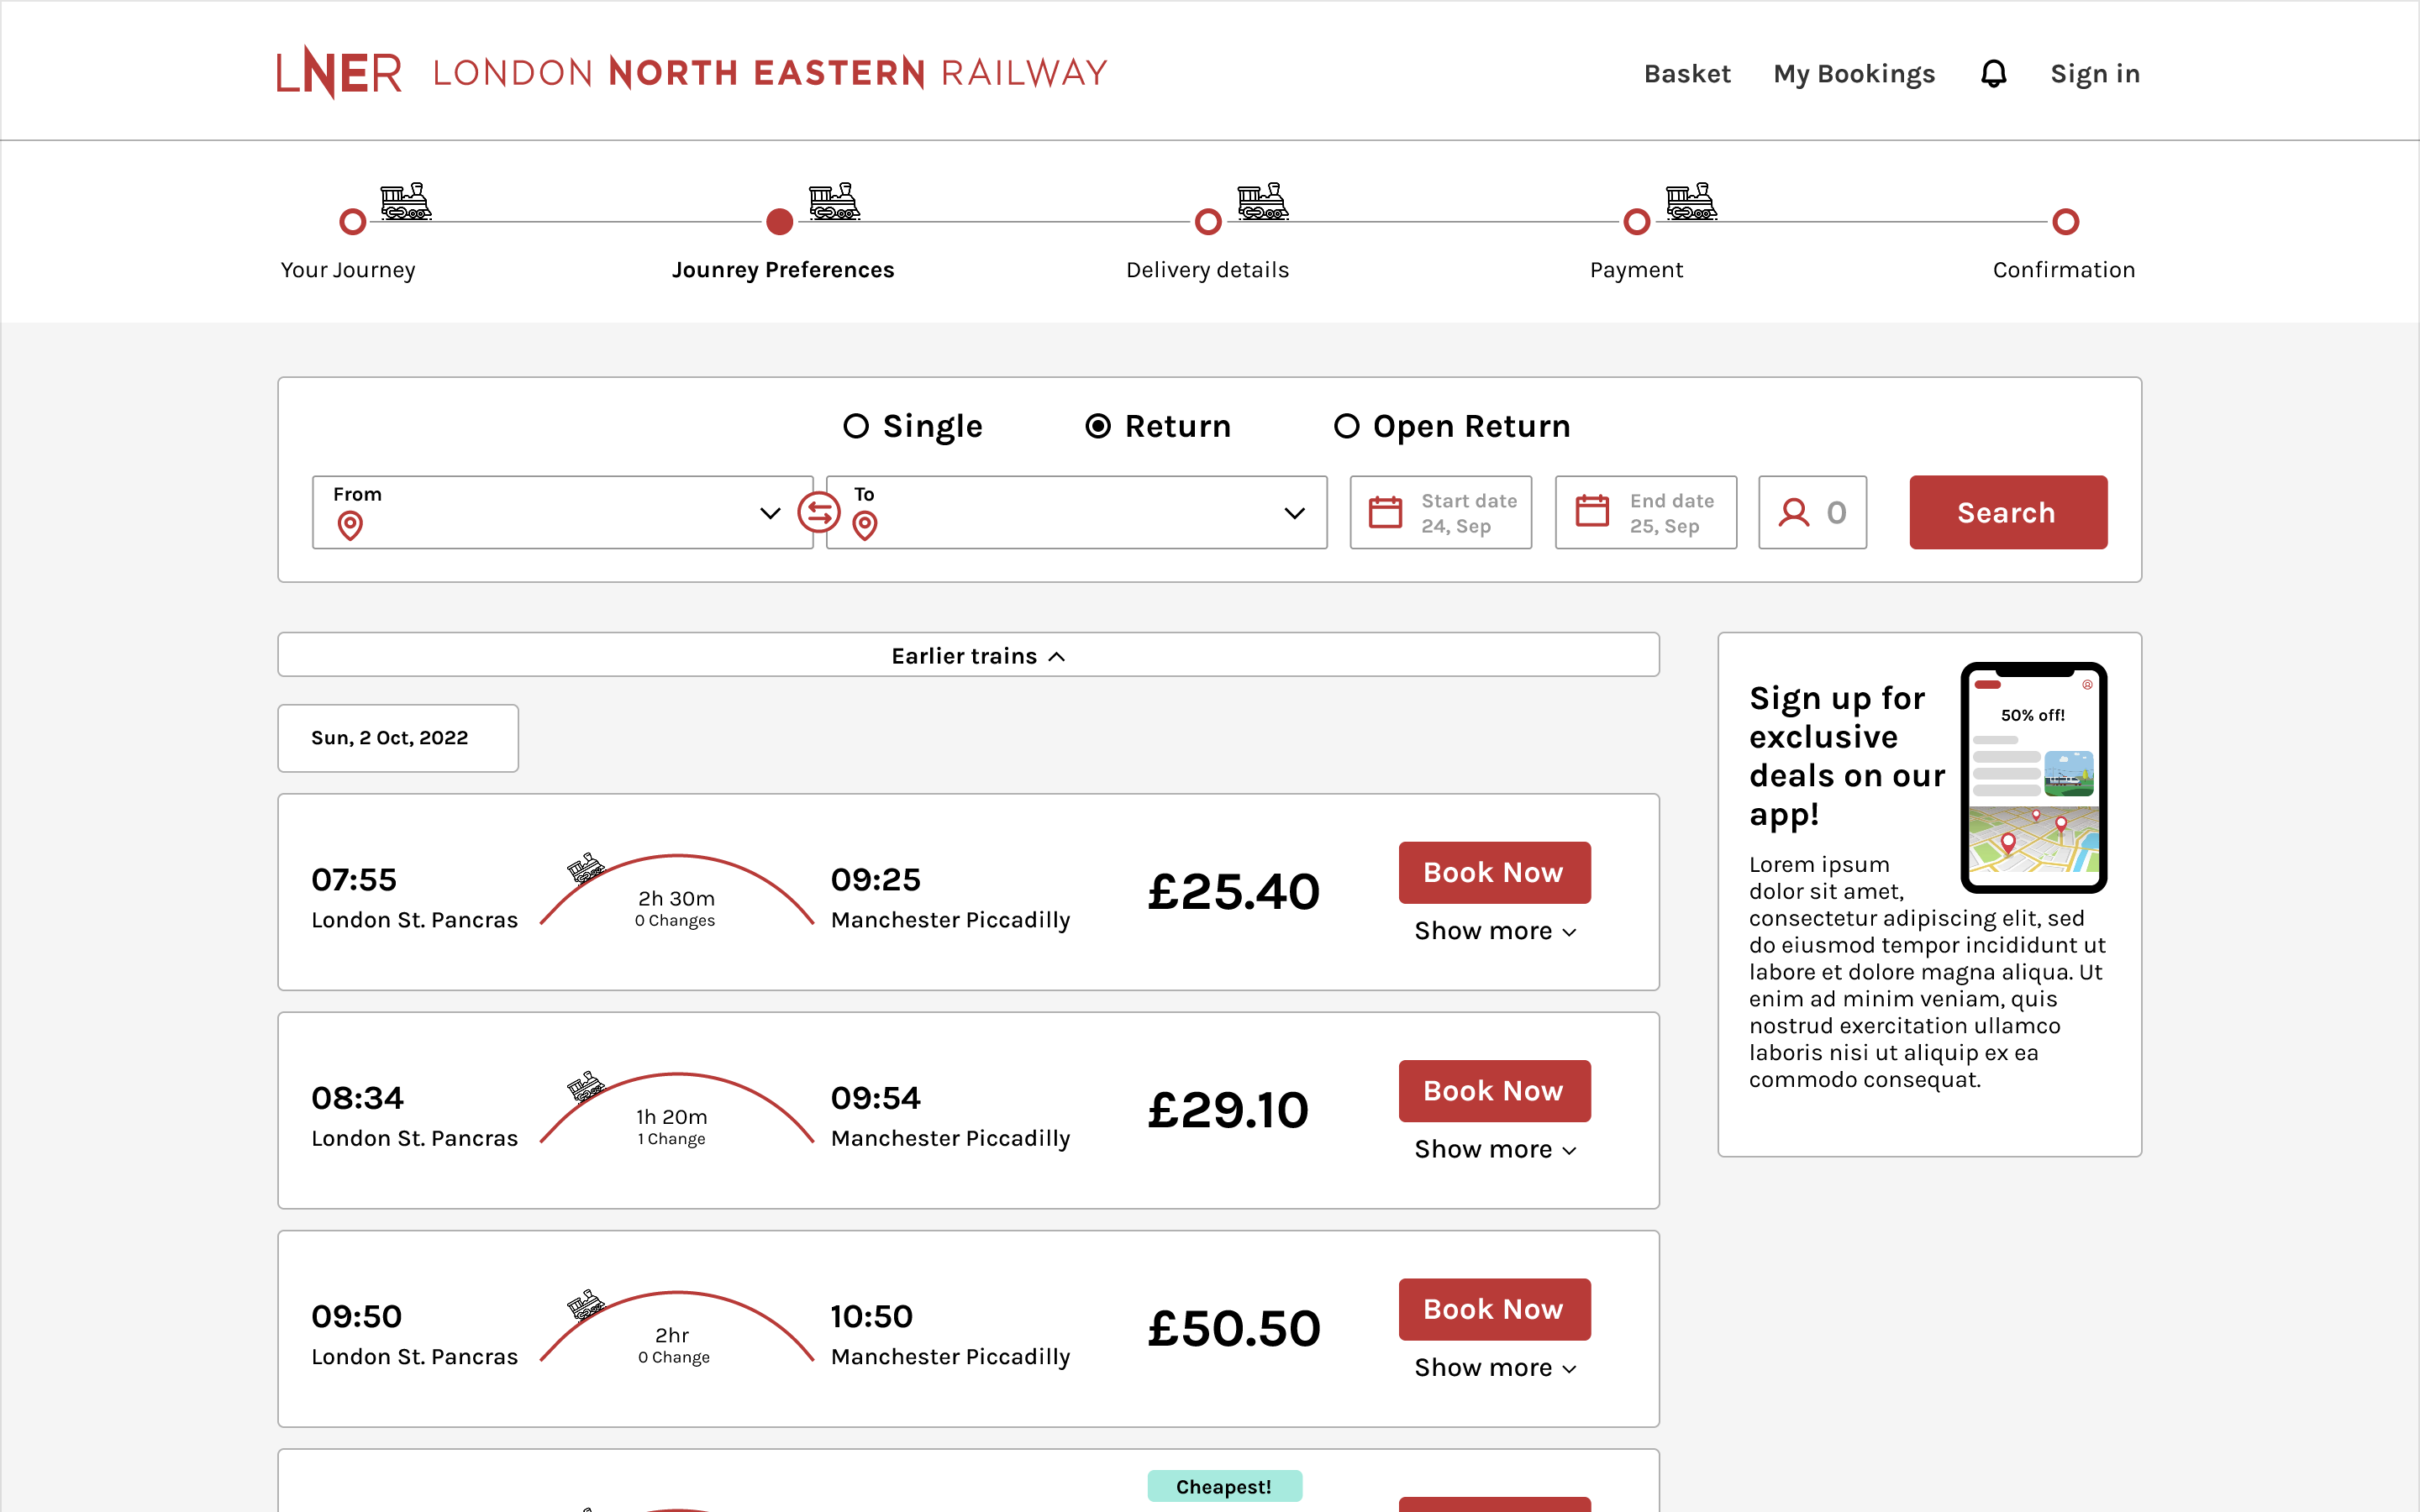Screen dimensions: 2420x1512
Task: Click train icon above Jounrey Preferences step
Action: pyautogui.click(x=834, y=201)
